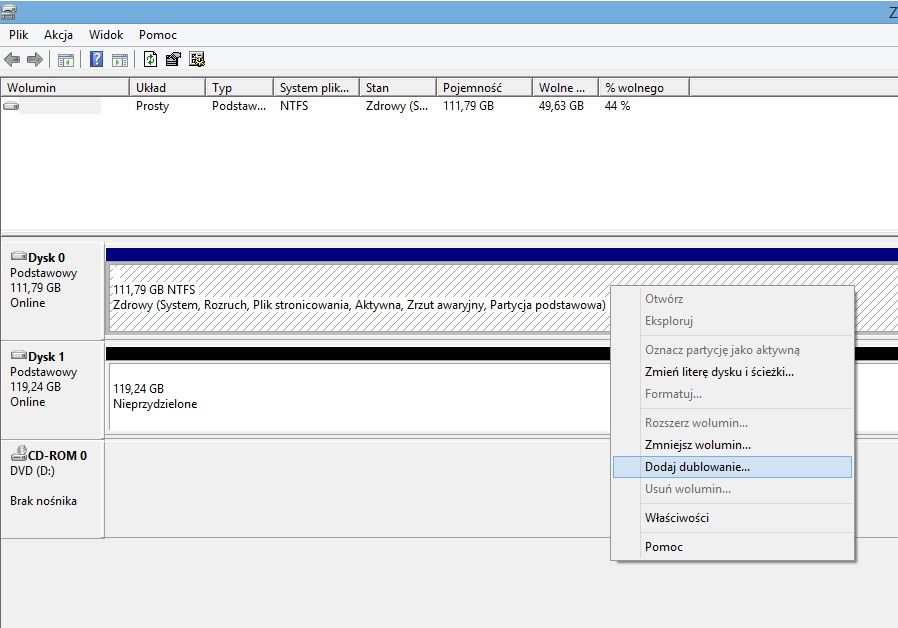Click the Dysk 0 disk icon
Screen dimensions: 898x628
pos(19,256)
